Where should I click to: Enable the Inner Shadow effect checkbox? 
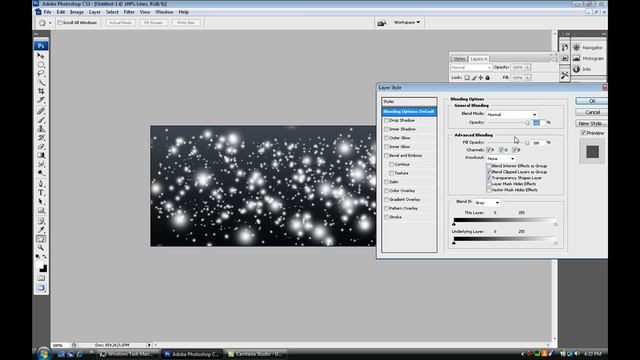pyautogui.click(x=386, y=129)
